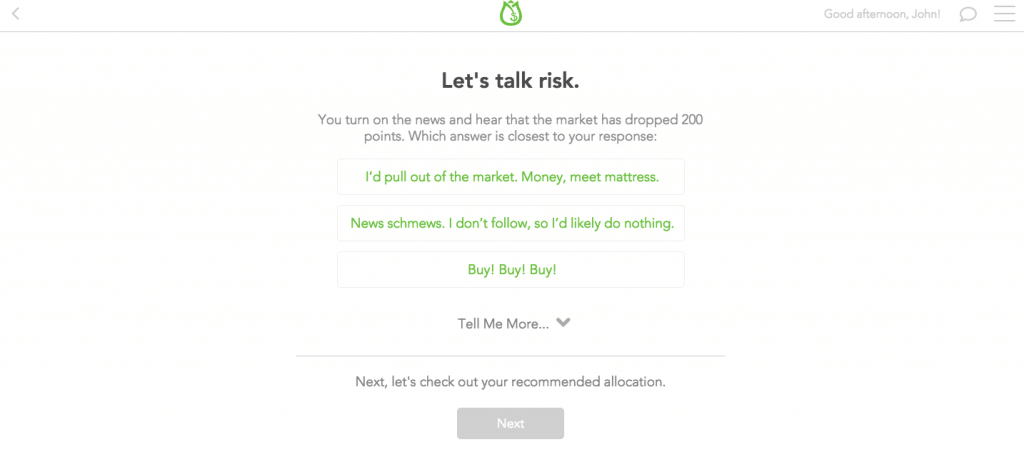The width and height of the screenshot is (1024, 462).
Task: Click the "Let's talk risk." heading
Action: pos(511,80)
